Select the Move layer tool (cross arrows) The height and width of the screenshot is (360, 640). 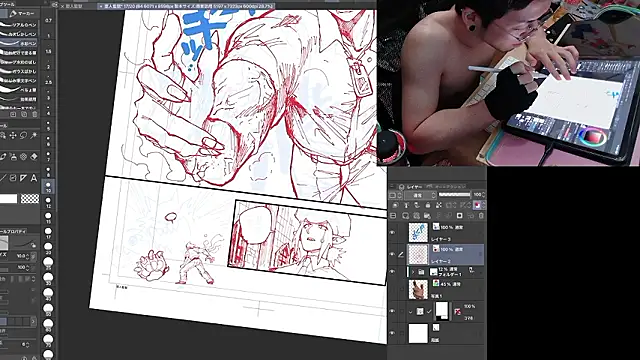coord(13,135)
